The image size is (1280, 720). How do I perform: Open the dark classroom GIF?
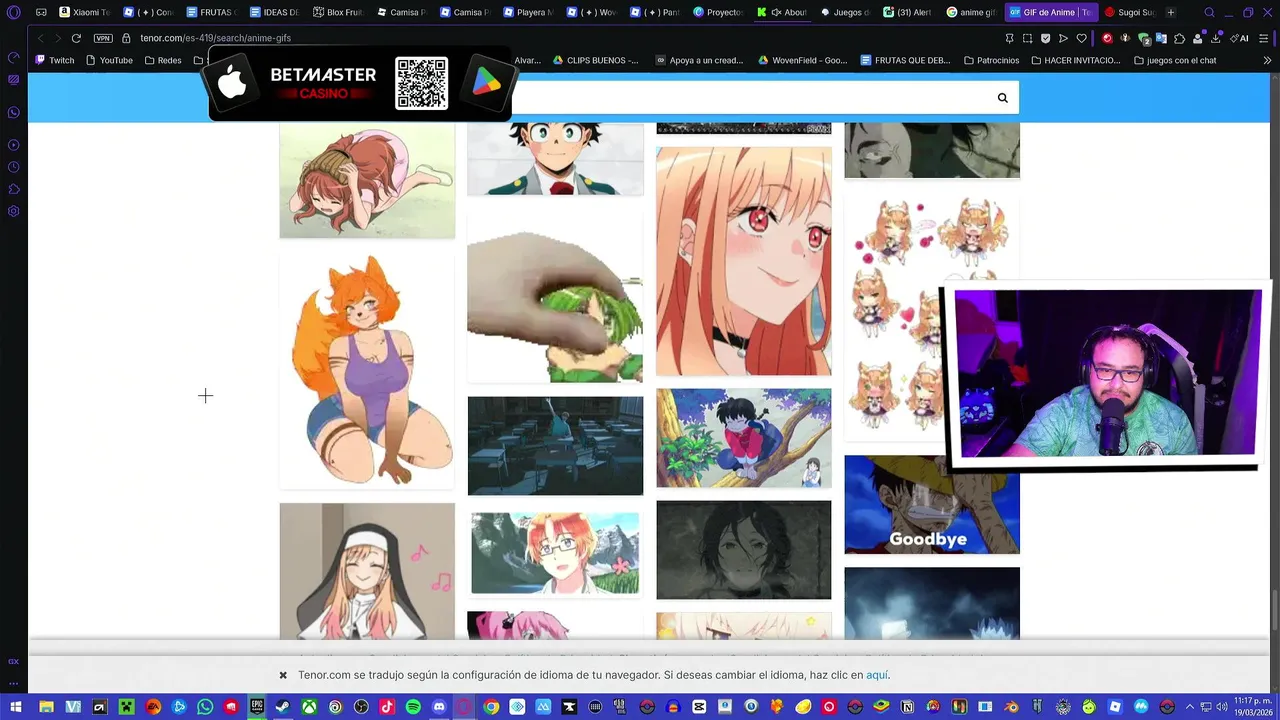[555, 446]
